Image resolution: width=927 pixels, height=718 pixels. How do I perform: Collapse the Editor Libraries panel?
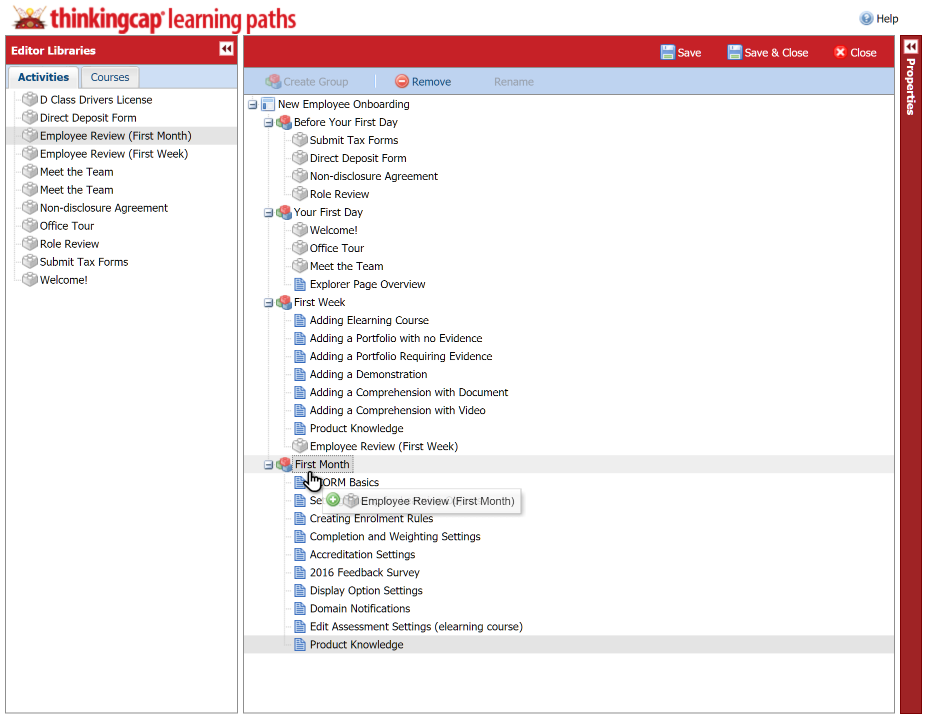coord(226,49)
